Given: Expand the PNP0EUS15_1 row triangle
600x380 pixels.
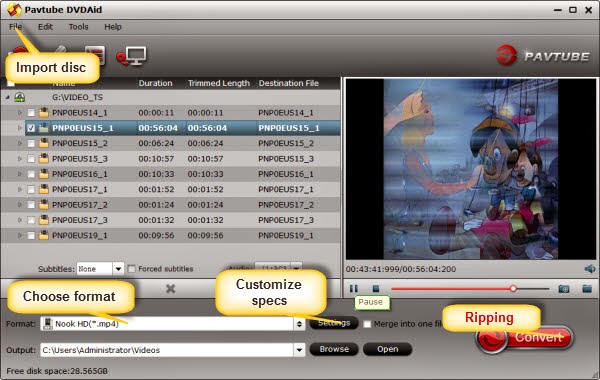Looking at the screenshot, I should (x=20, y=128).
